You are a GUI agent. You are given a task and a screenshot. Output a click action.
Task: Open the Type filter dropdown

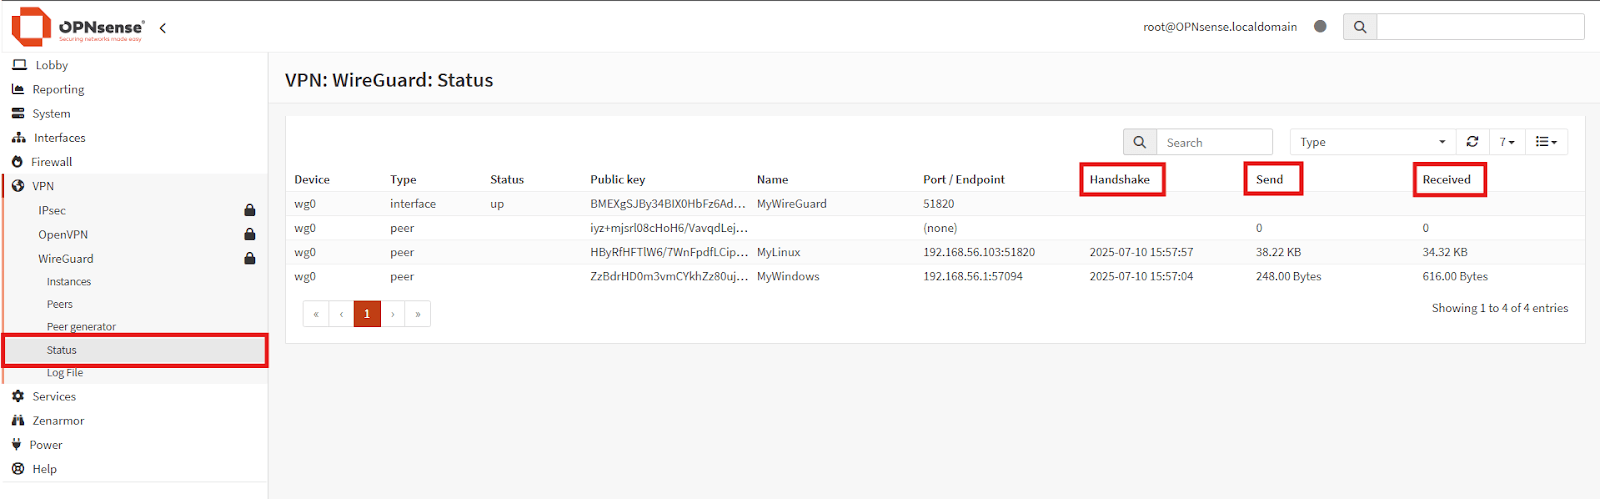point(1372,142)
